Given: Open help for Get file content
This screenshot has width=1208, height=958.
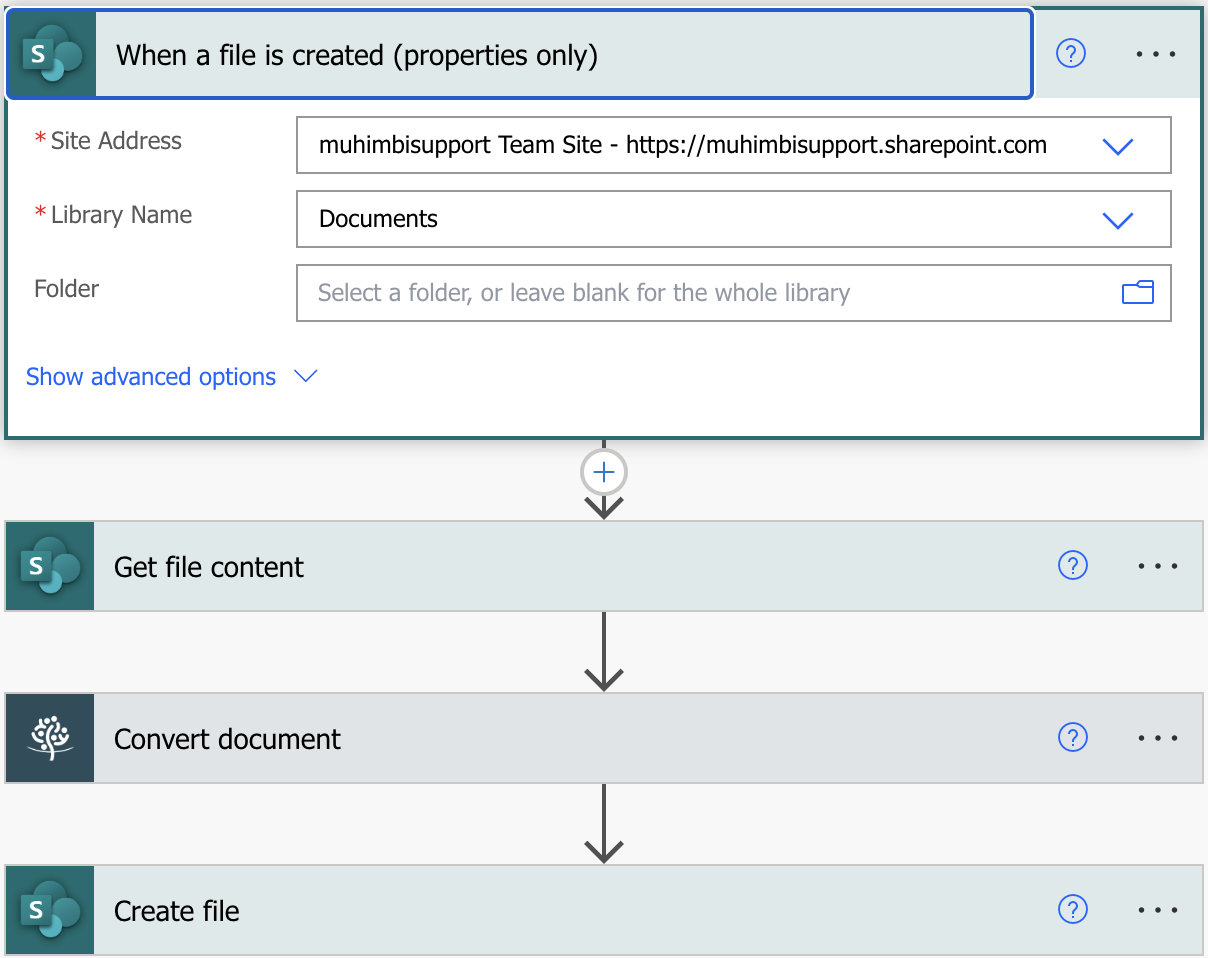Looking at the screenshot, I should (x=1072, y=566).
